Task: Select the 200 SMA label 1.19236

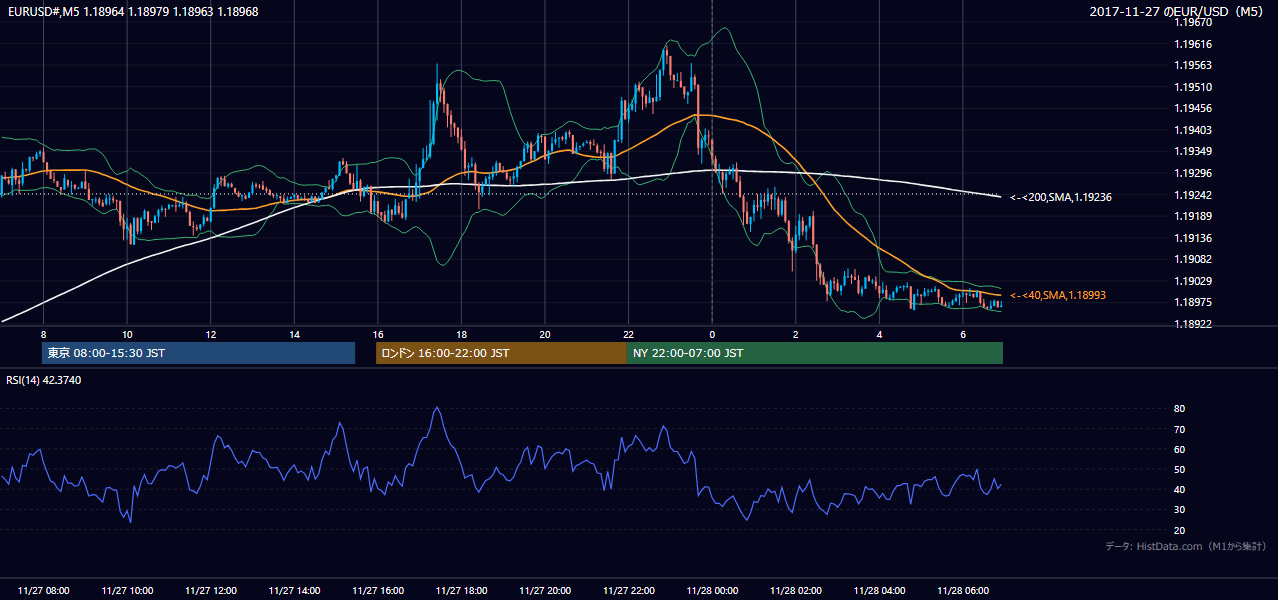Action: [x=1061, y=197]
